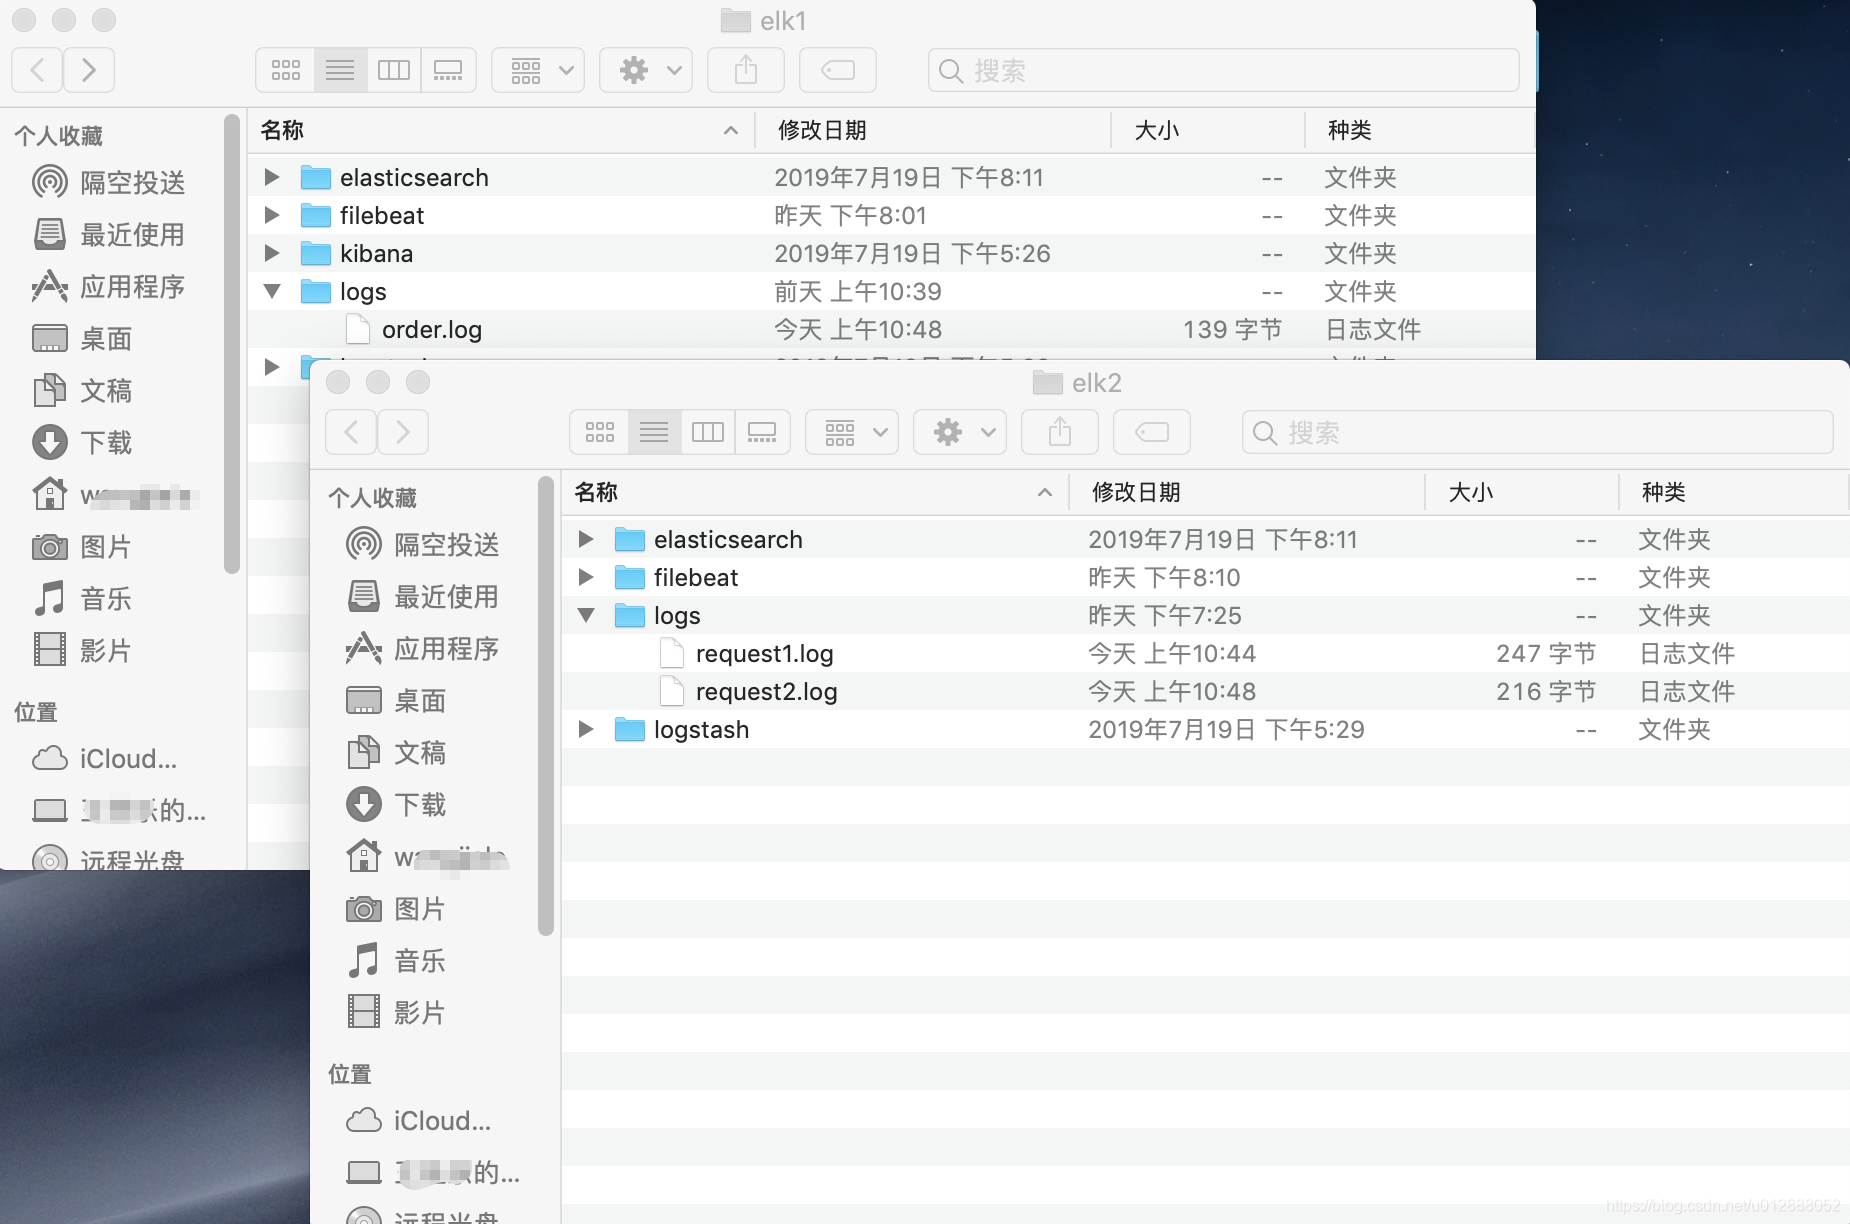The image size is (1850, 1224).
Task: Click the forward arrow in elk2 window
Action: coord(403,432)
